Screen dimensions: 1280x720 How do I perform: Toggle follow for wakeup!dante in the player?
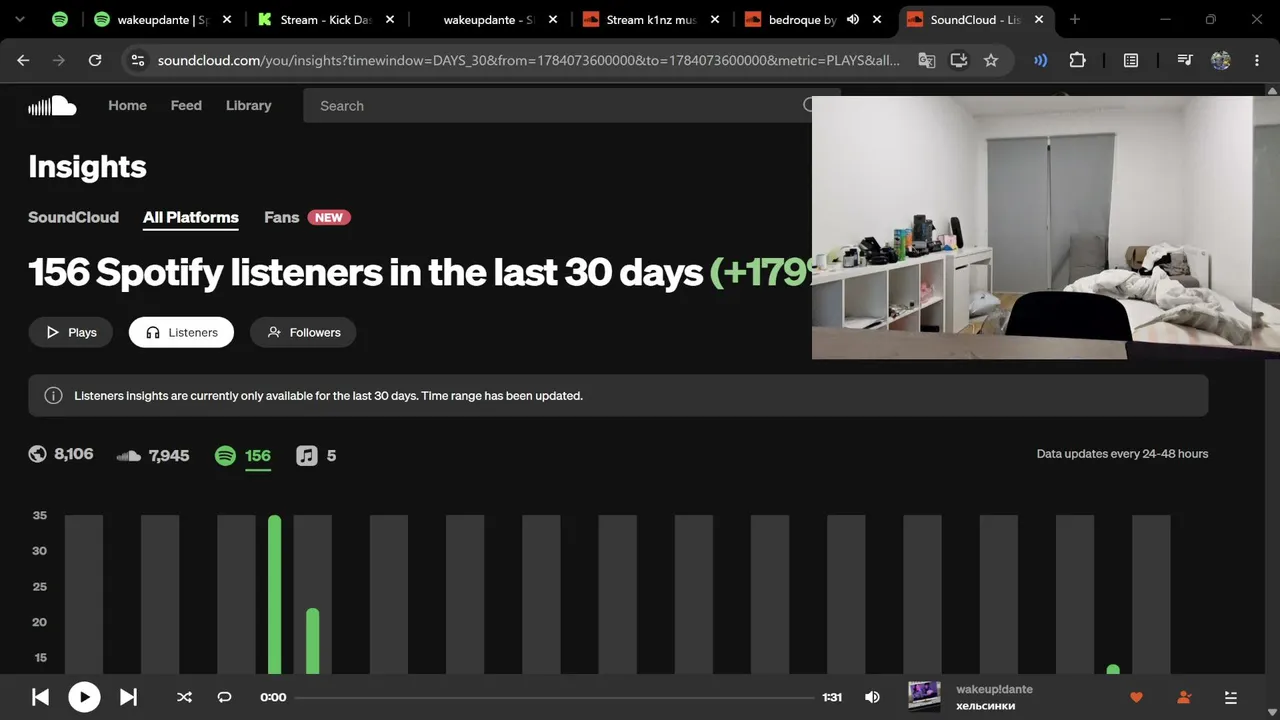point(1184,697)
